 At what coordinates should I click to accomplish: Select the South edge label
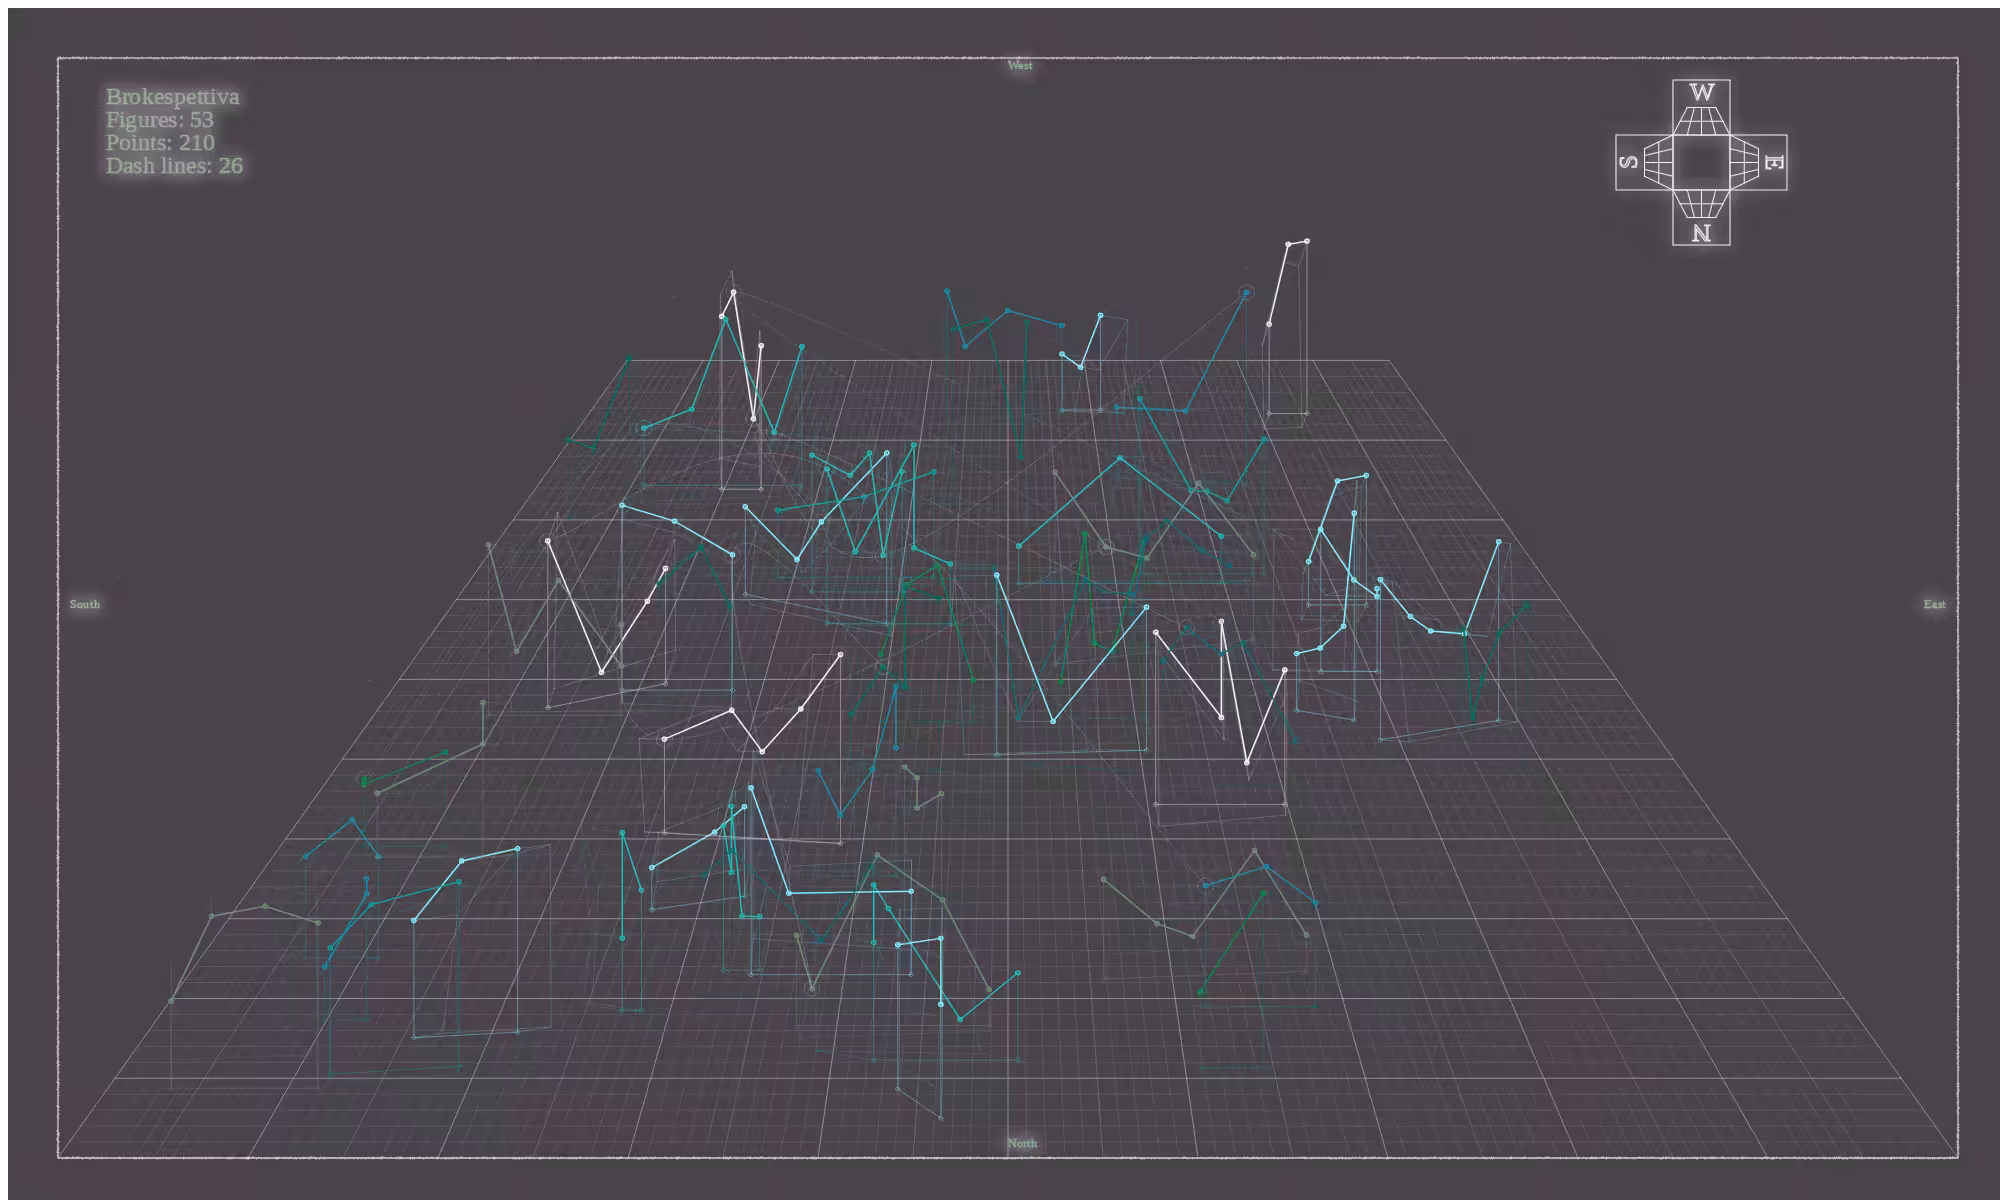tap(85, 604)
